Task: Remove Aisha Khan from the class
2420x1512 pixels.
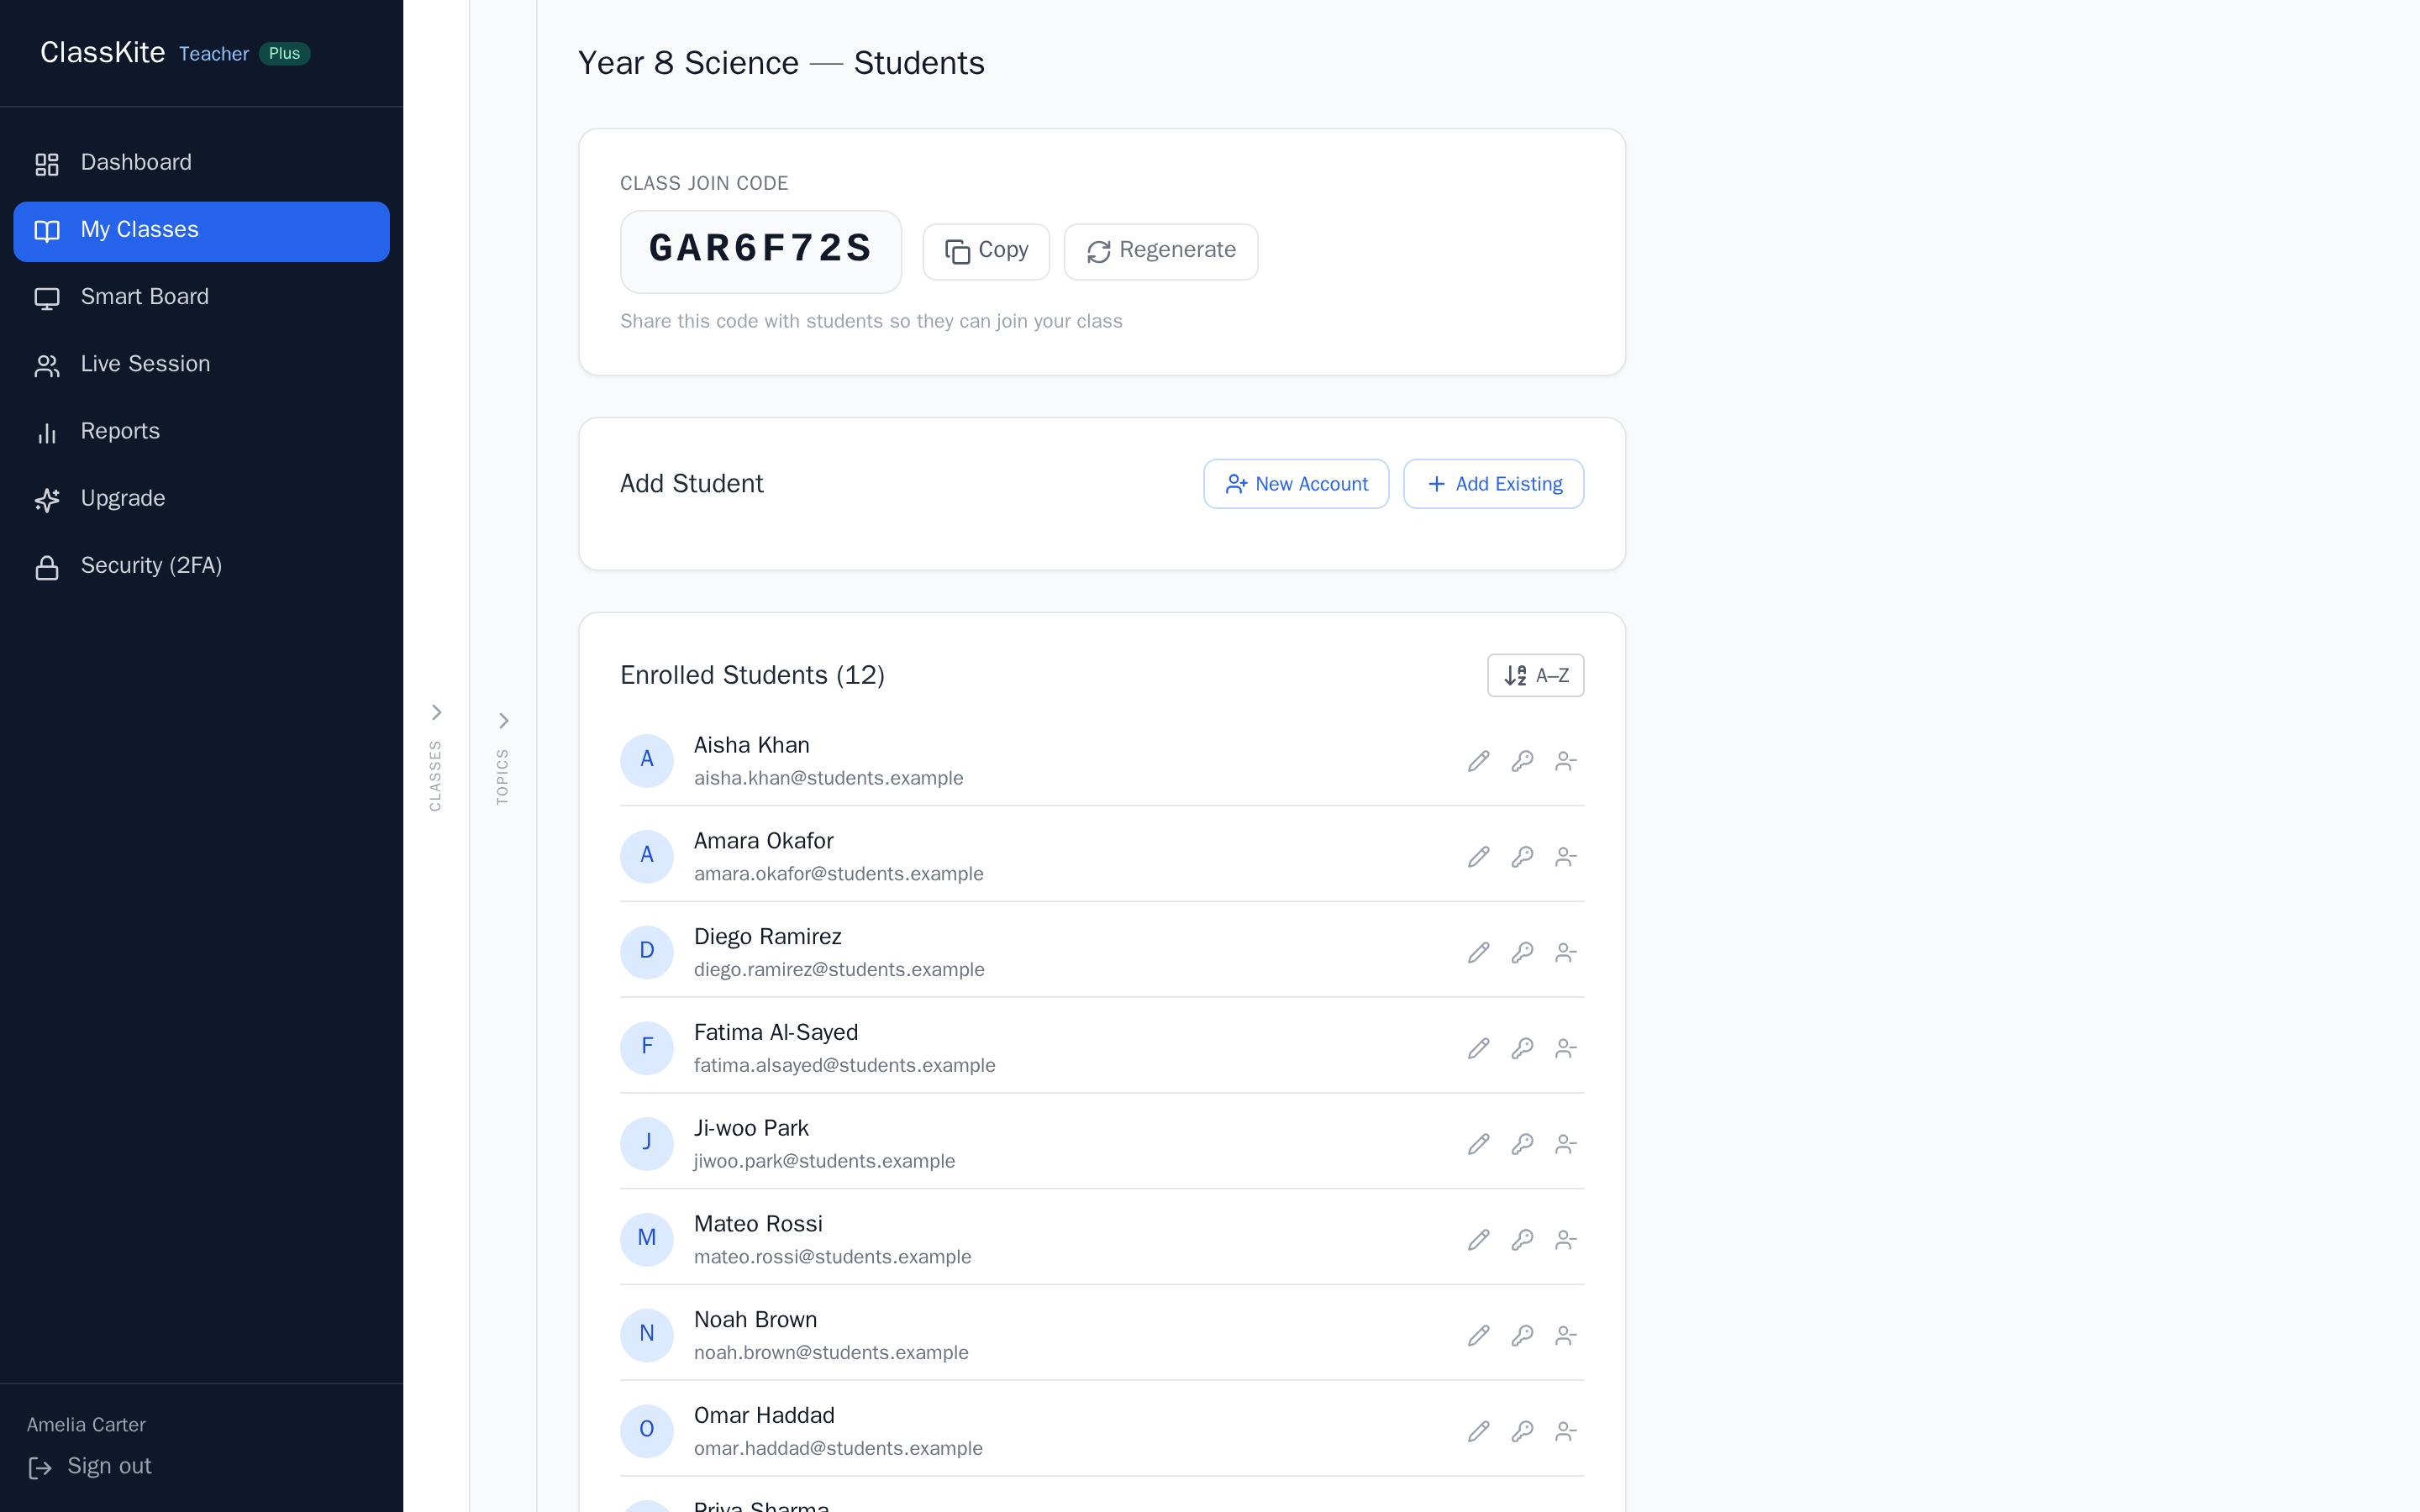Action: 1566,761
